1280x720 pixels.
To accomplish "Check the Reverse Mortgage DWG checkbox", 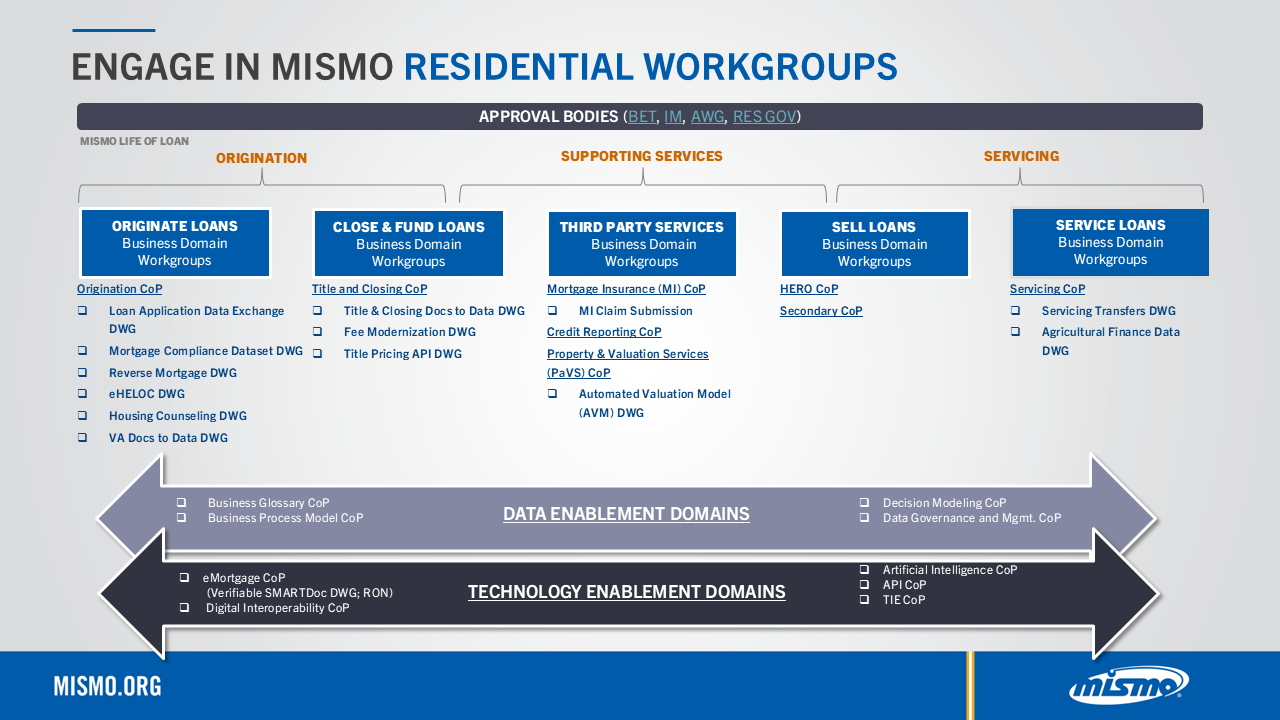I will tap(82, 372).
